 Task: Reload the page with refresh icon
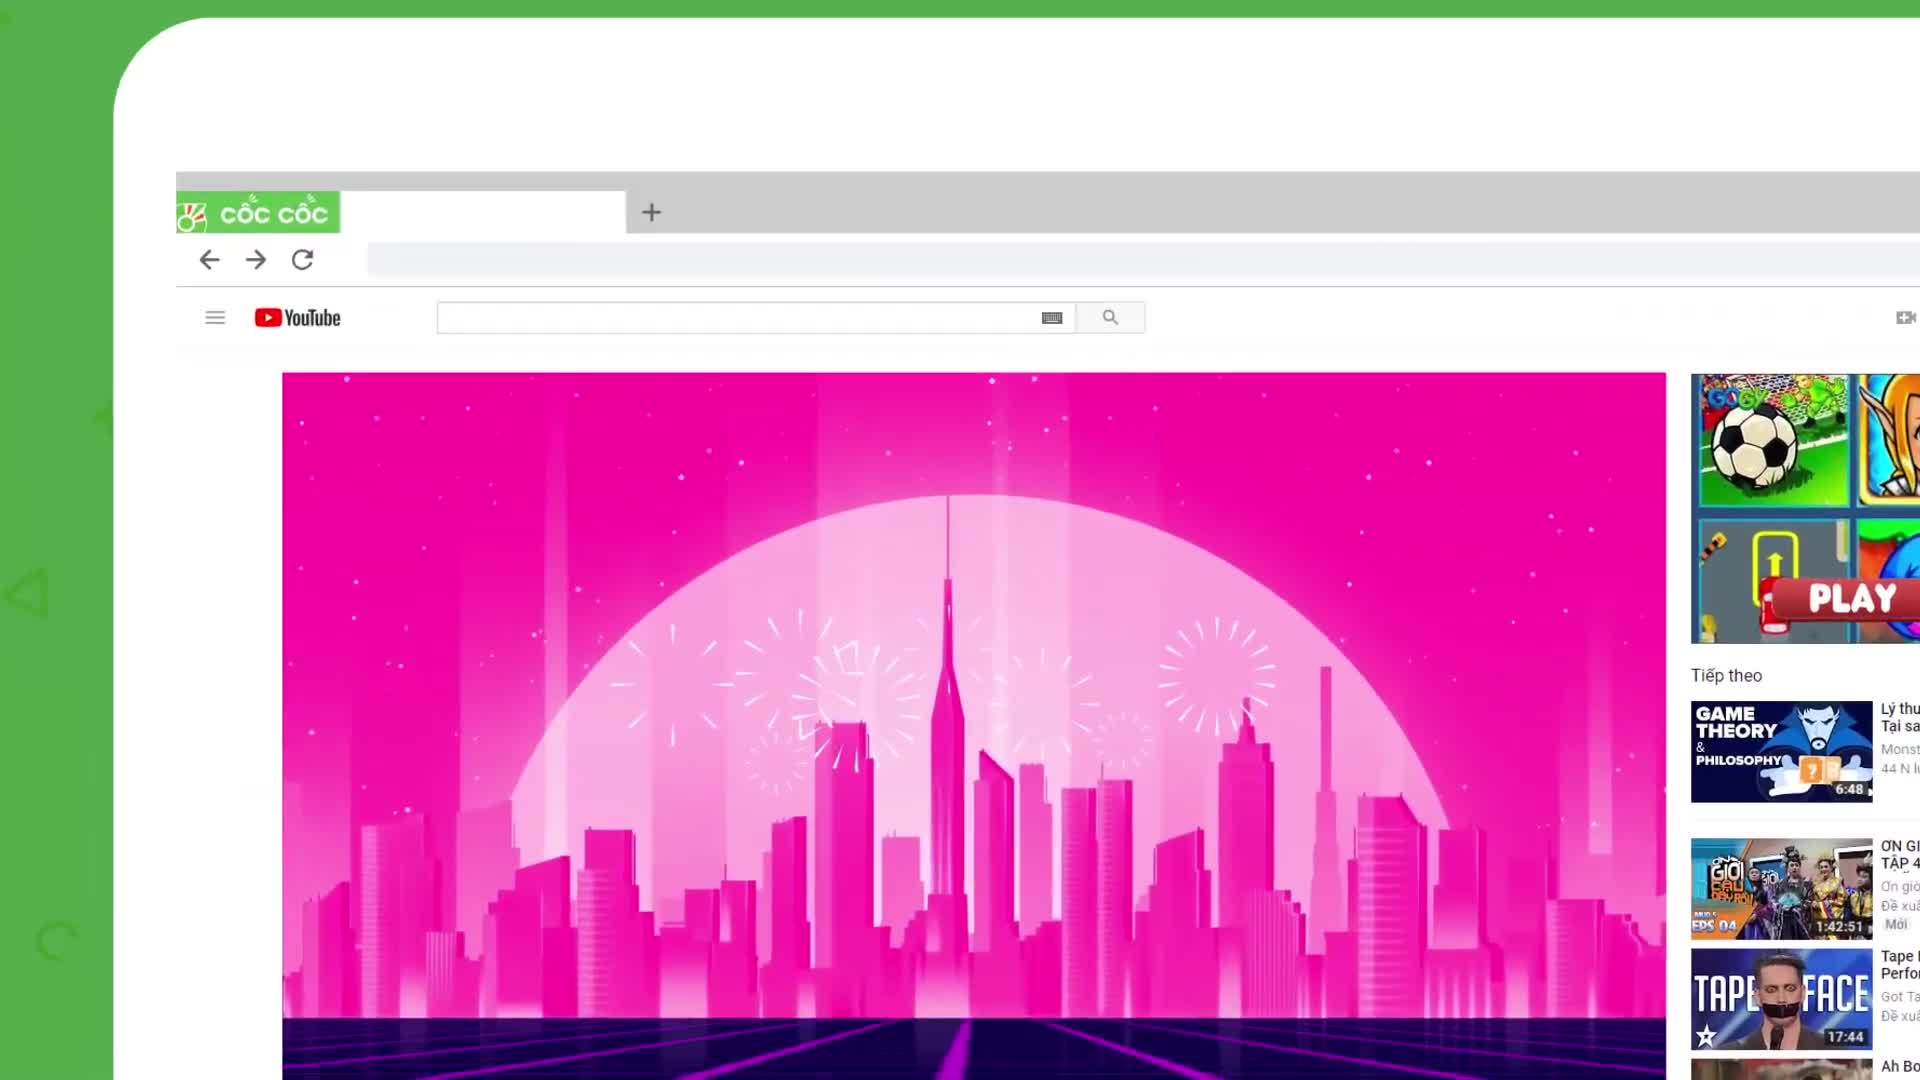(x=302, y=260)
